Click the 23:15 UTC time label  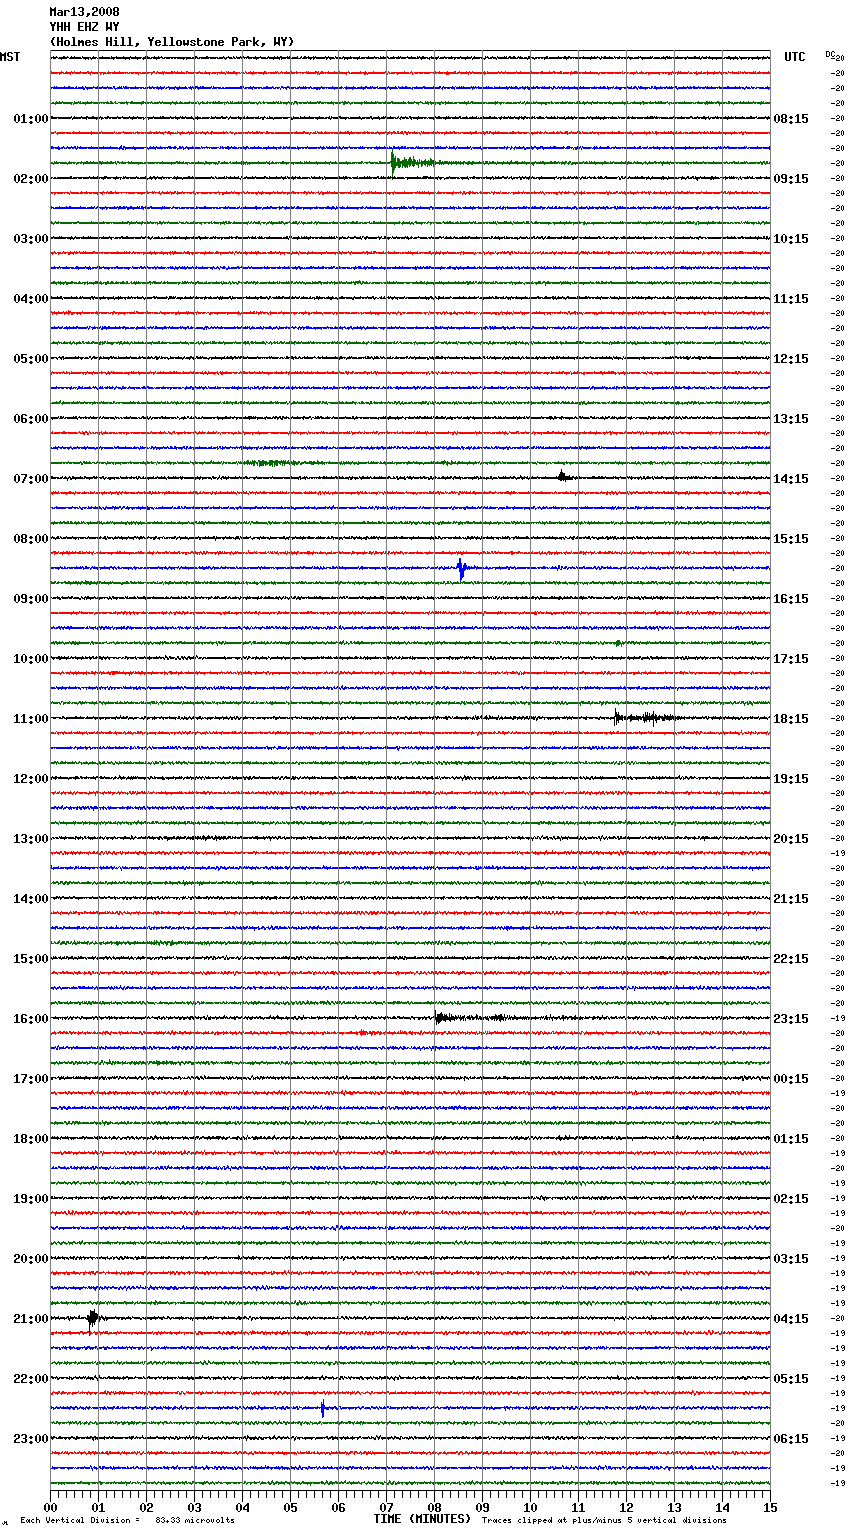(791, 1019)
